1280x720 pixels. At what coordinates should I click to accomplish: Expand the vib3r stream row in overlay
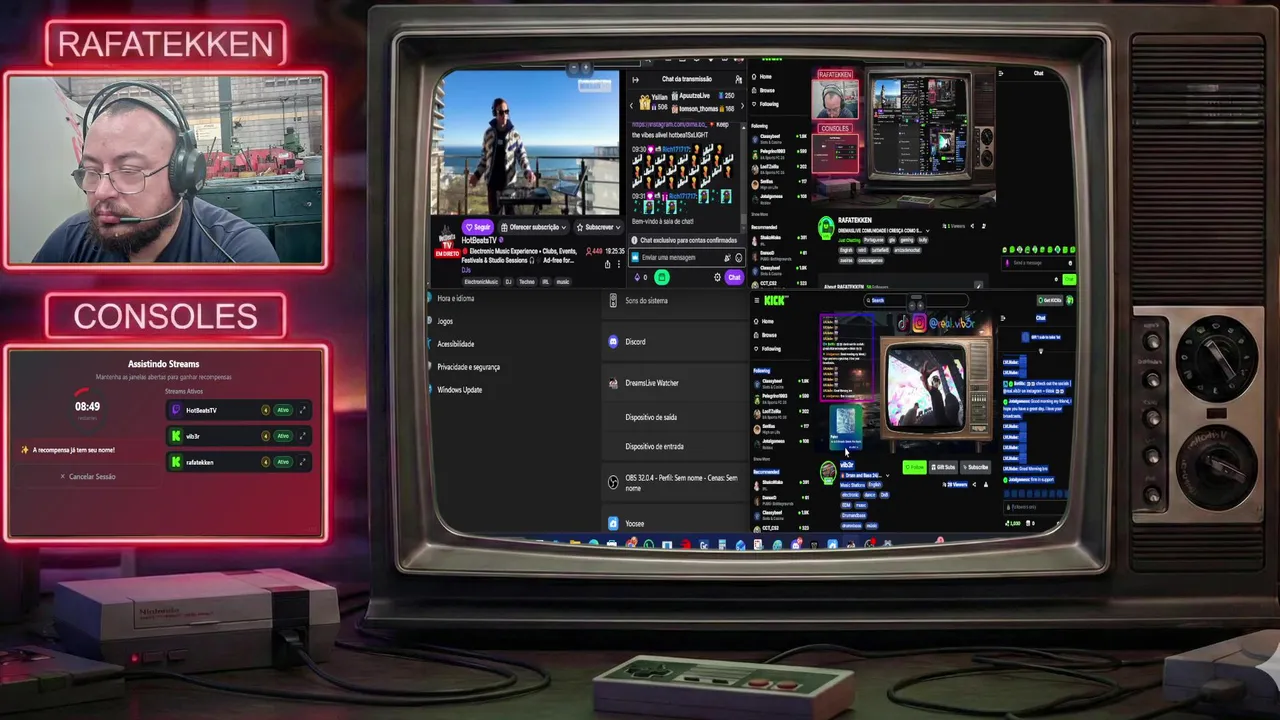303,436
